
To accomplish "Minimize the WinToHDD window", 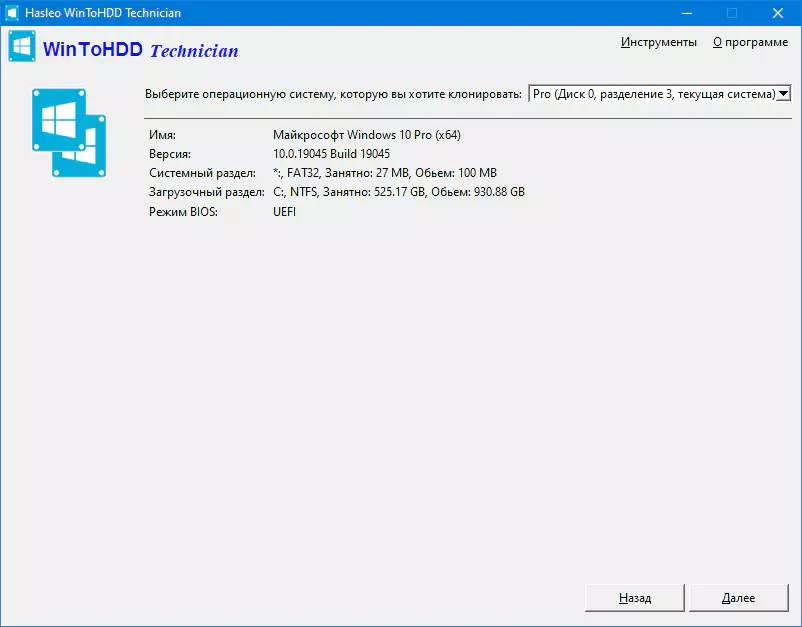I will click(687, 13).
